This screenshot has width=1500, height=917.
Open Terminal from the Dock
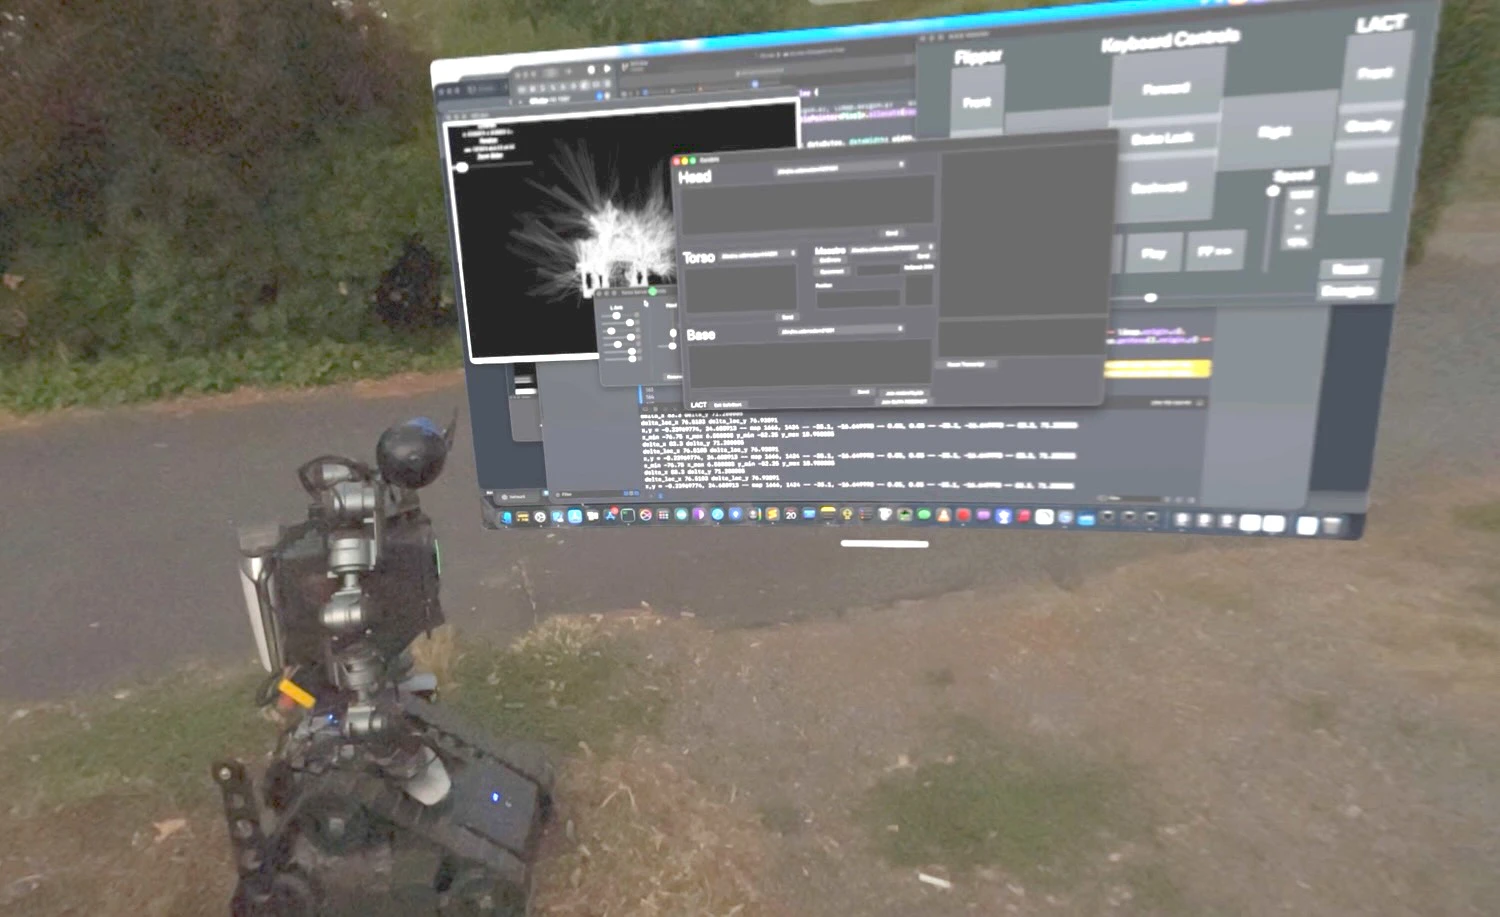(628, 515)
